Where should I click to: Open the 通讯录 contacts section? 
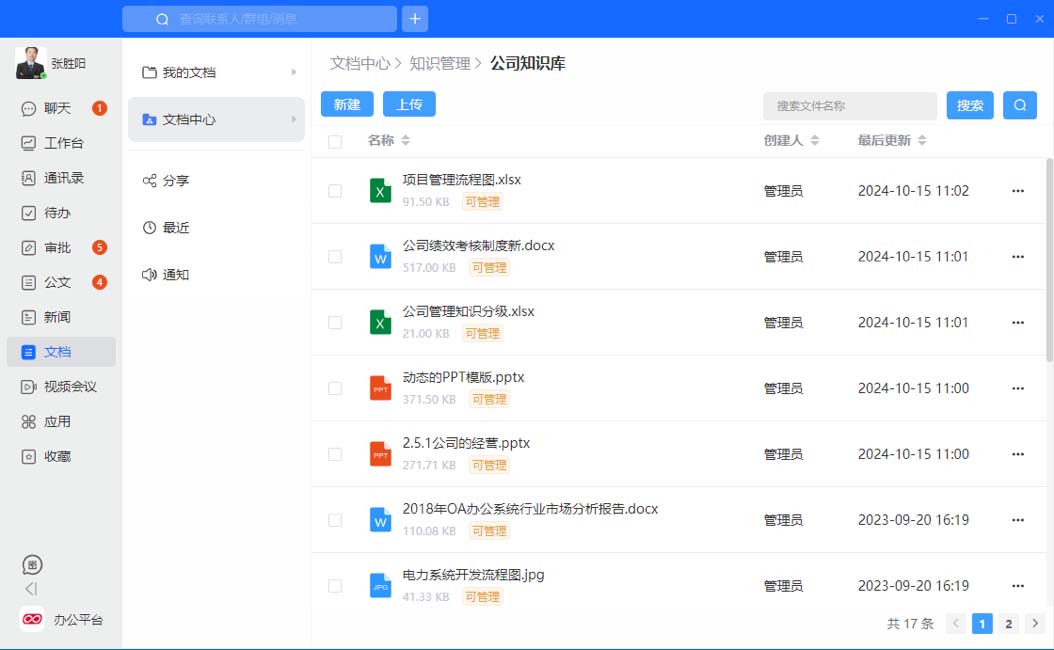point(63,178)
